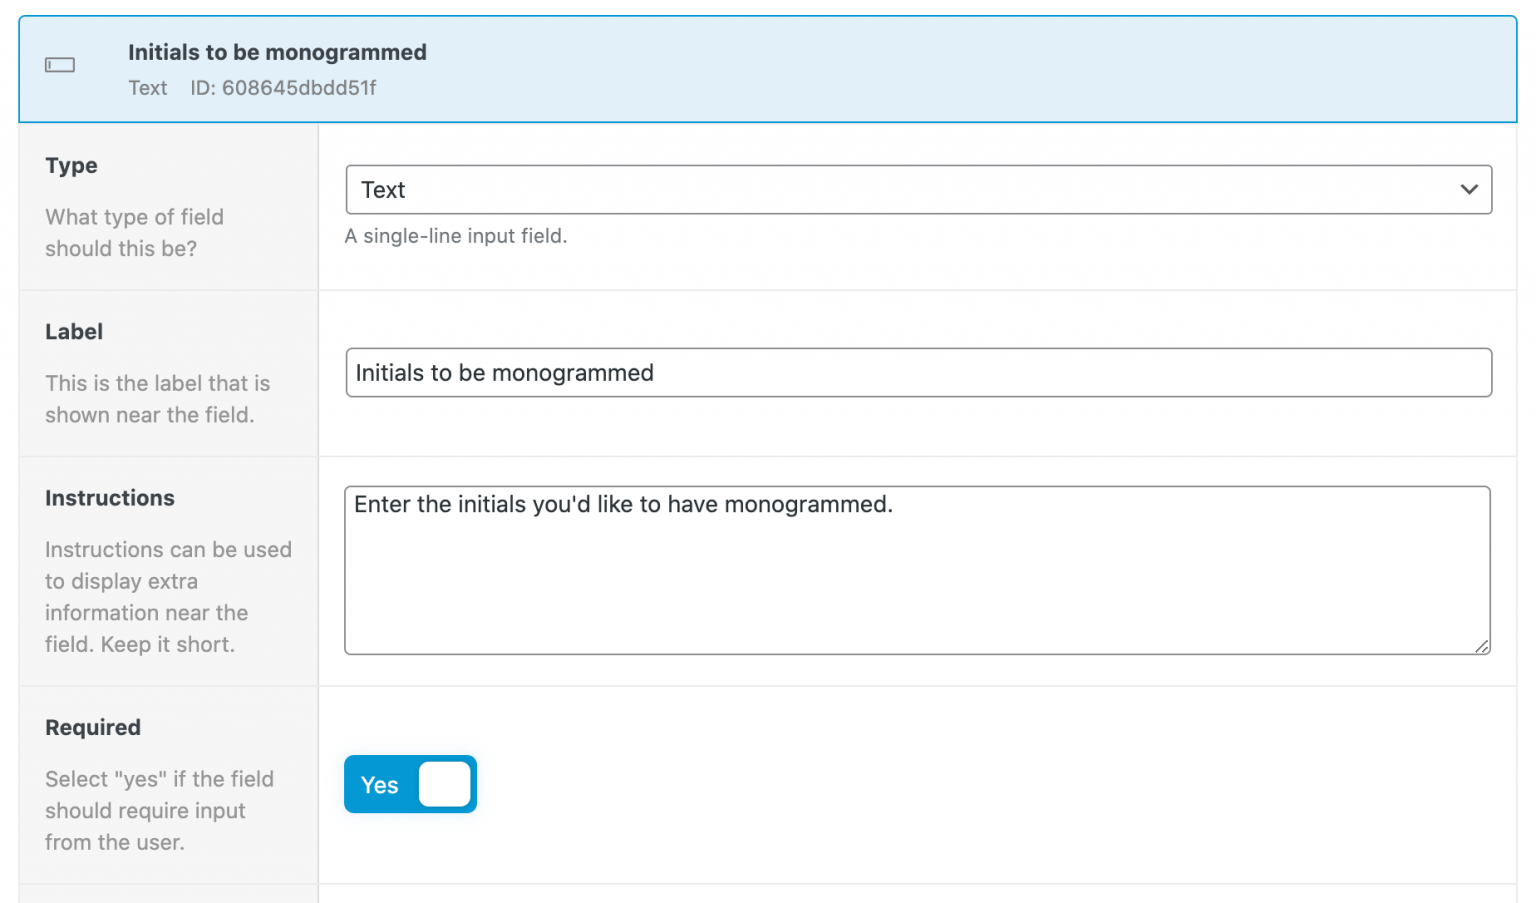Image resolution: width=1536 pixels, height=903 pixels.
Task: Select the label text "Initials to be monogrammed"
Action: click(x=505, y=372)
